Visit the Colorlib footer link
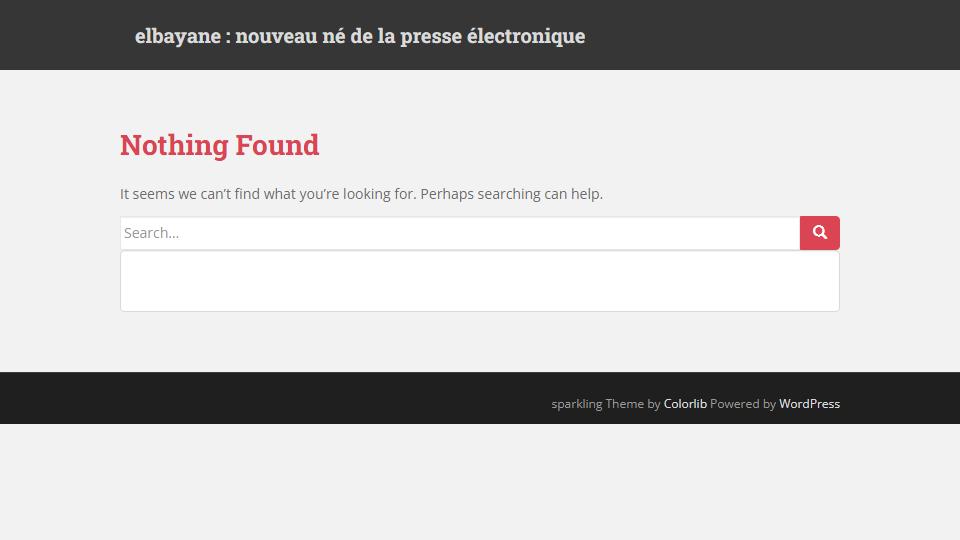 685,403
